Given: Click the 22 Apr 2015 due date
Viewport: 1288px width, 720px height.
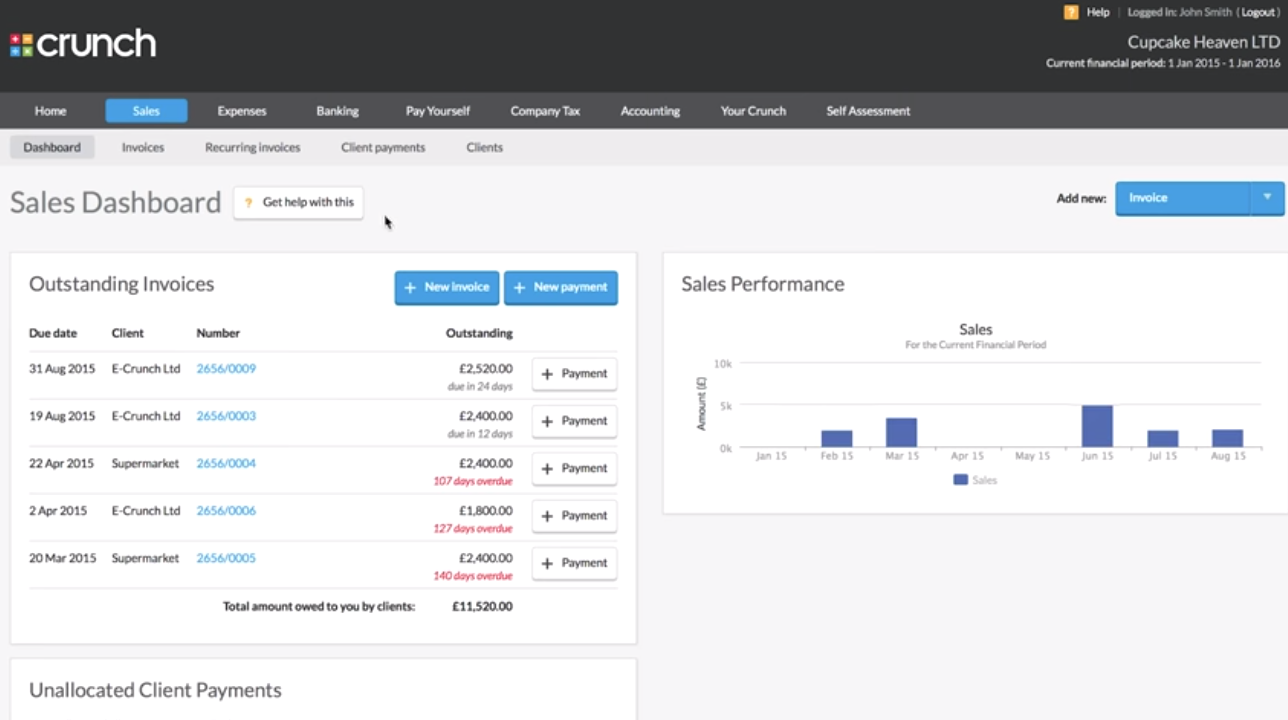Looking at the screenshot, I should pos(61,463).
